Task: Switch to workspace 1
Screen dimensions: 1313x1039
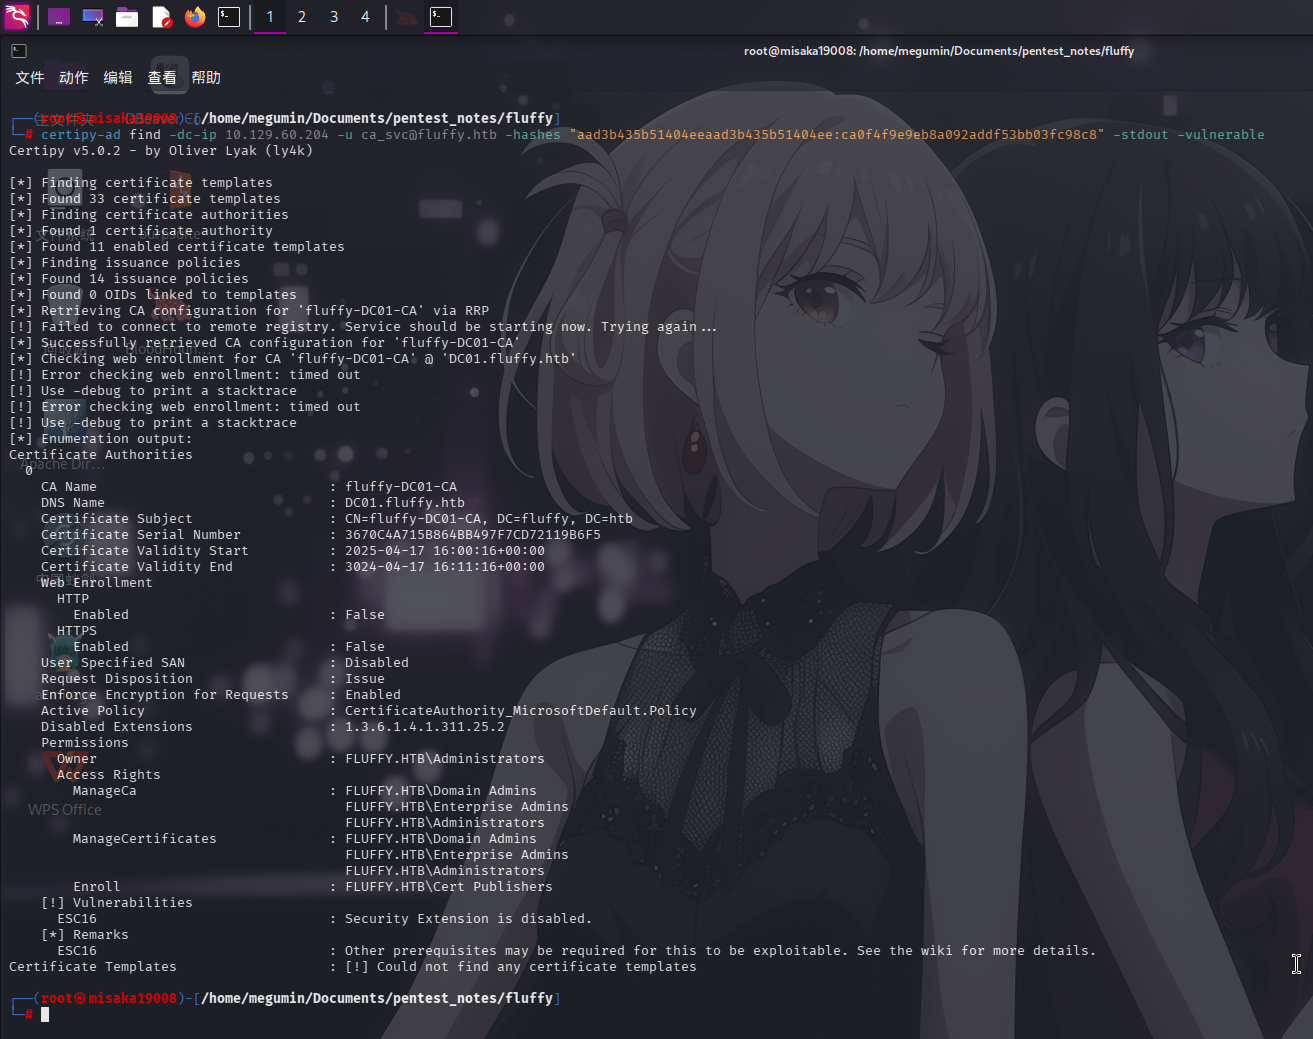Action: coord(270,17)
